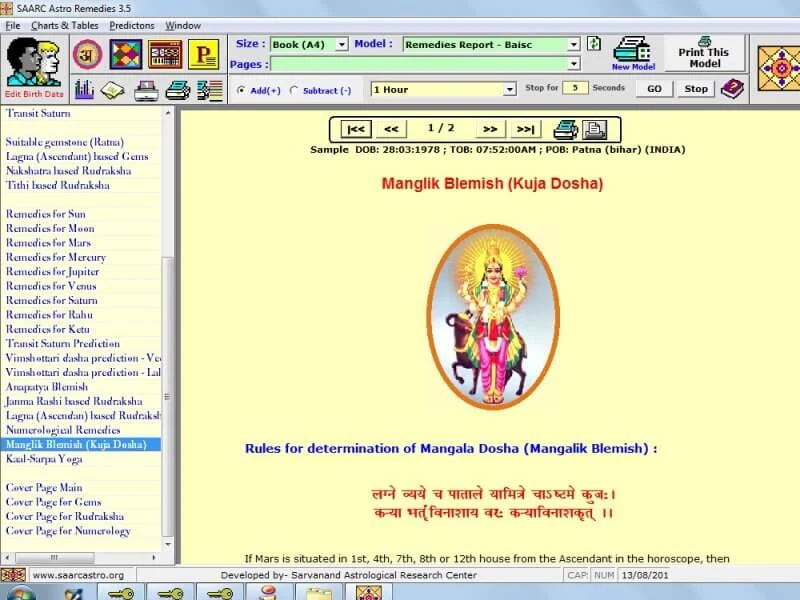800x600 pixels.
Task: Select the Subtract (-) radio button
Action: [x=293, y=90]
